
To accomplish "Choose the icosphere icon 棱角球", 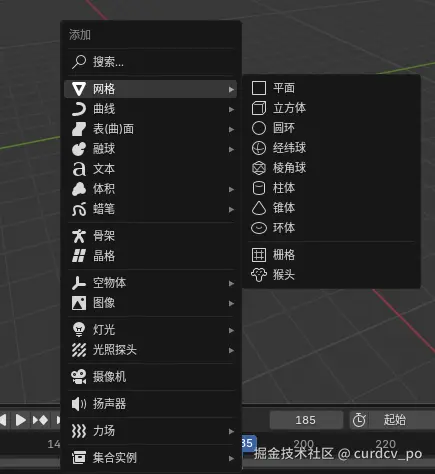I will pyautogui.click(x=259, y=168).
